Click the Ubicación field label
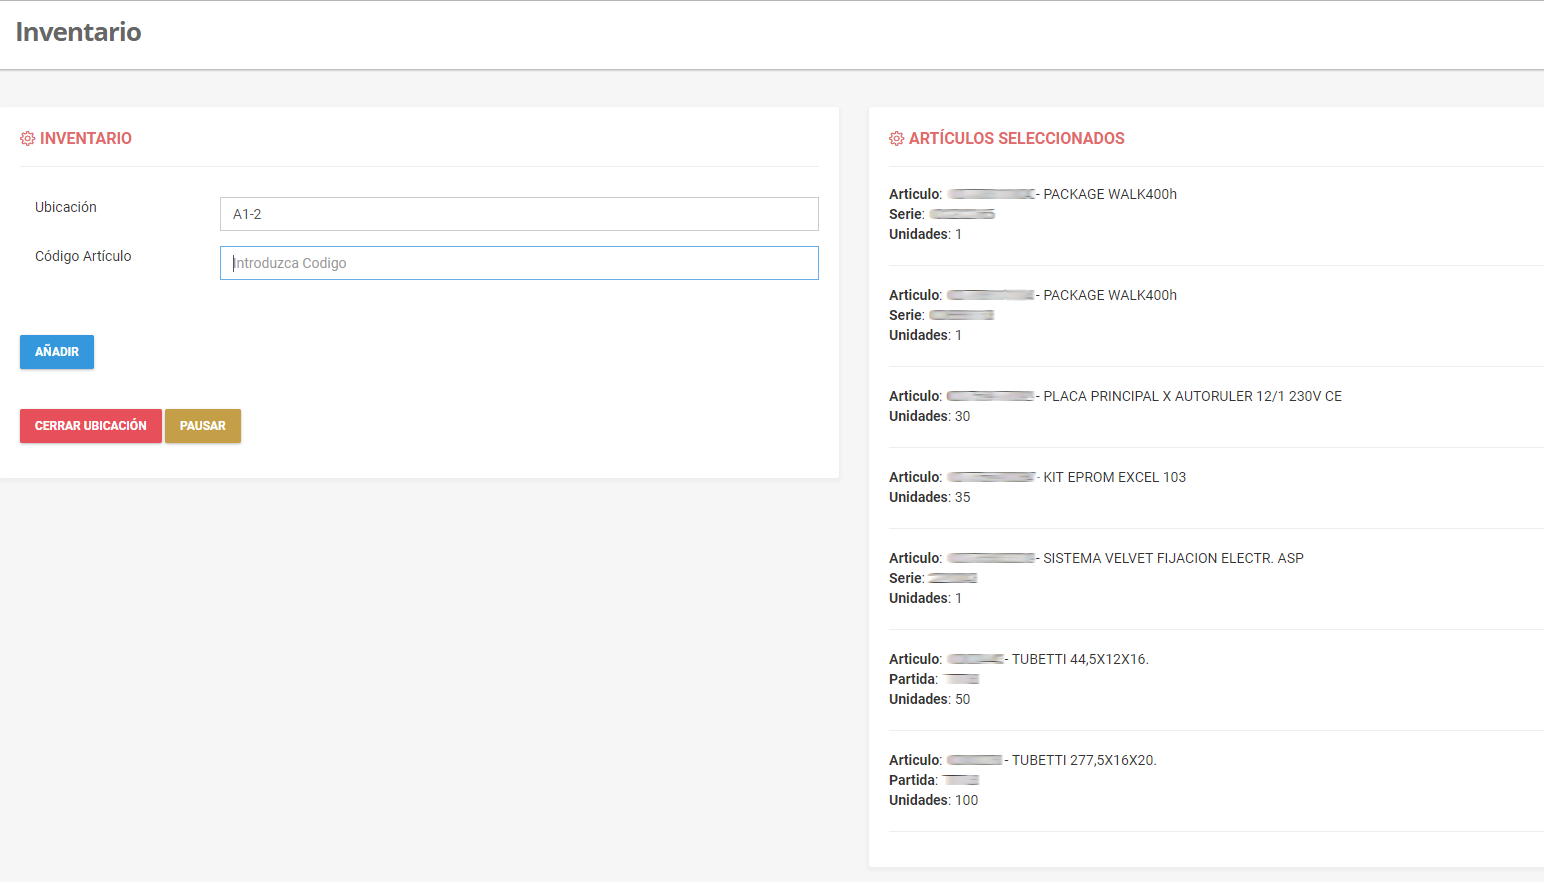This screenshot has width=1544, height=882. click(66, 207)
